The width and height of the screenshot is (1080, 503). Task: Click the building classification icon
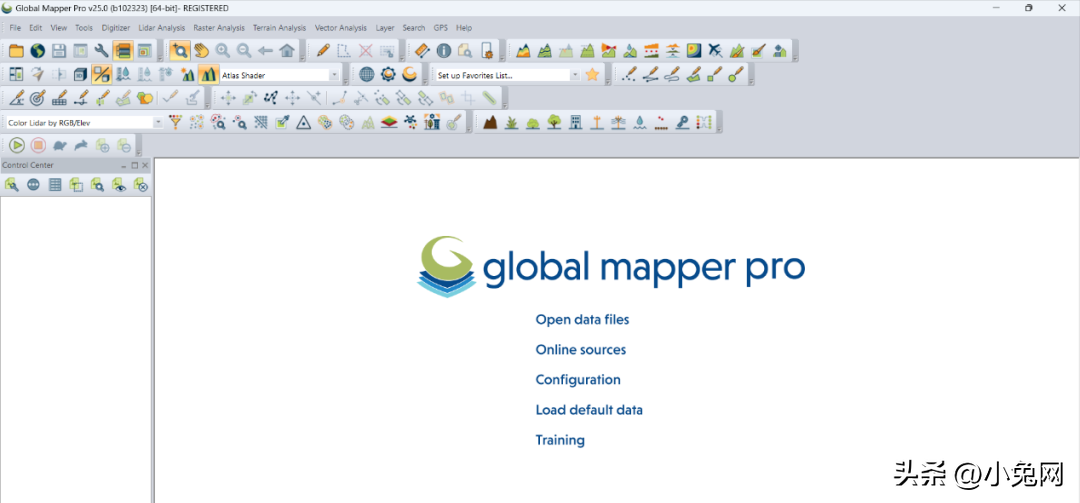pos(575,123)
